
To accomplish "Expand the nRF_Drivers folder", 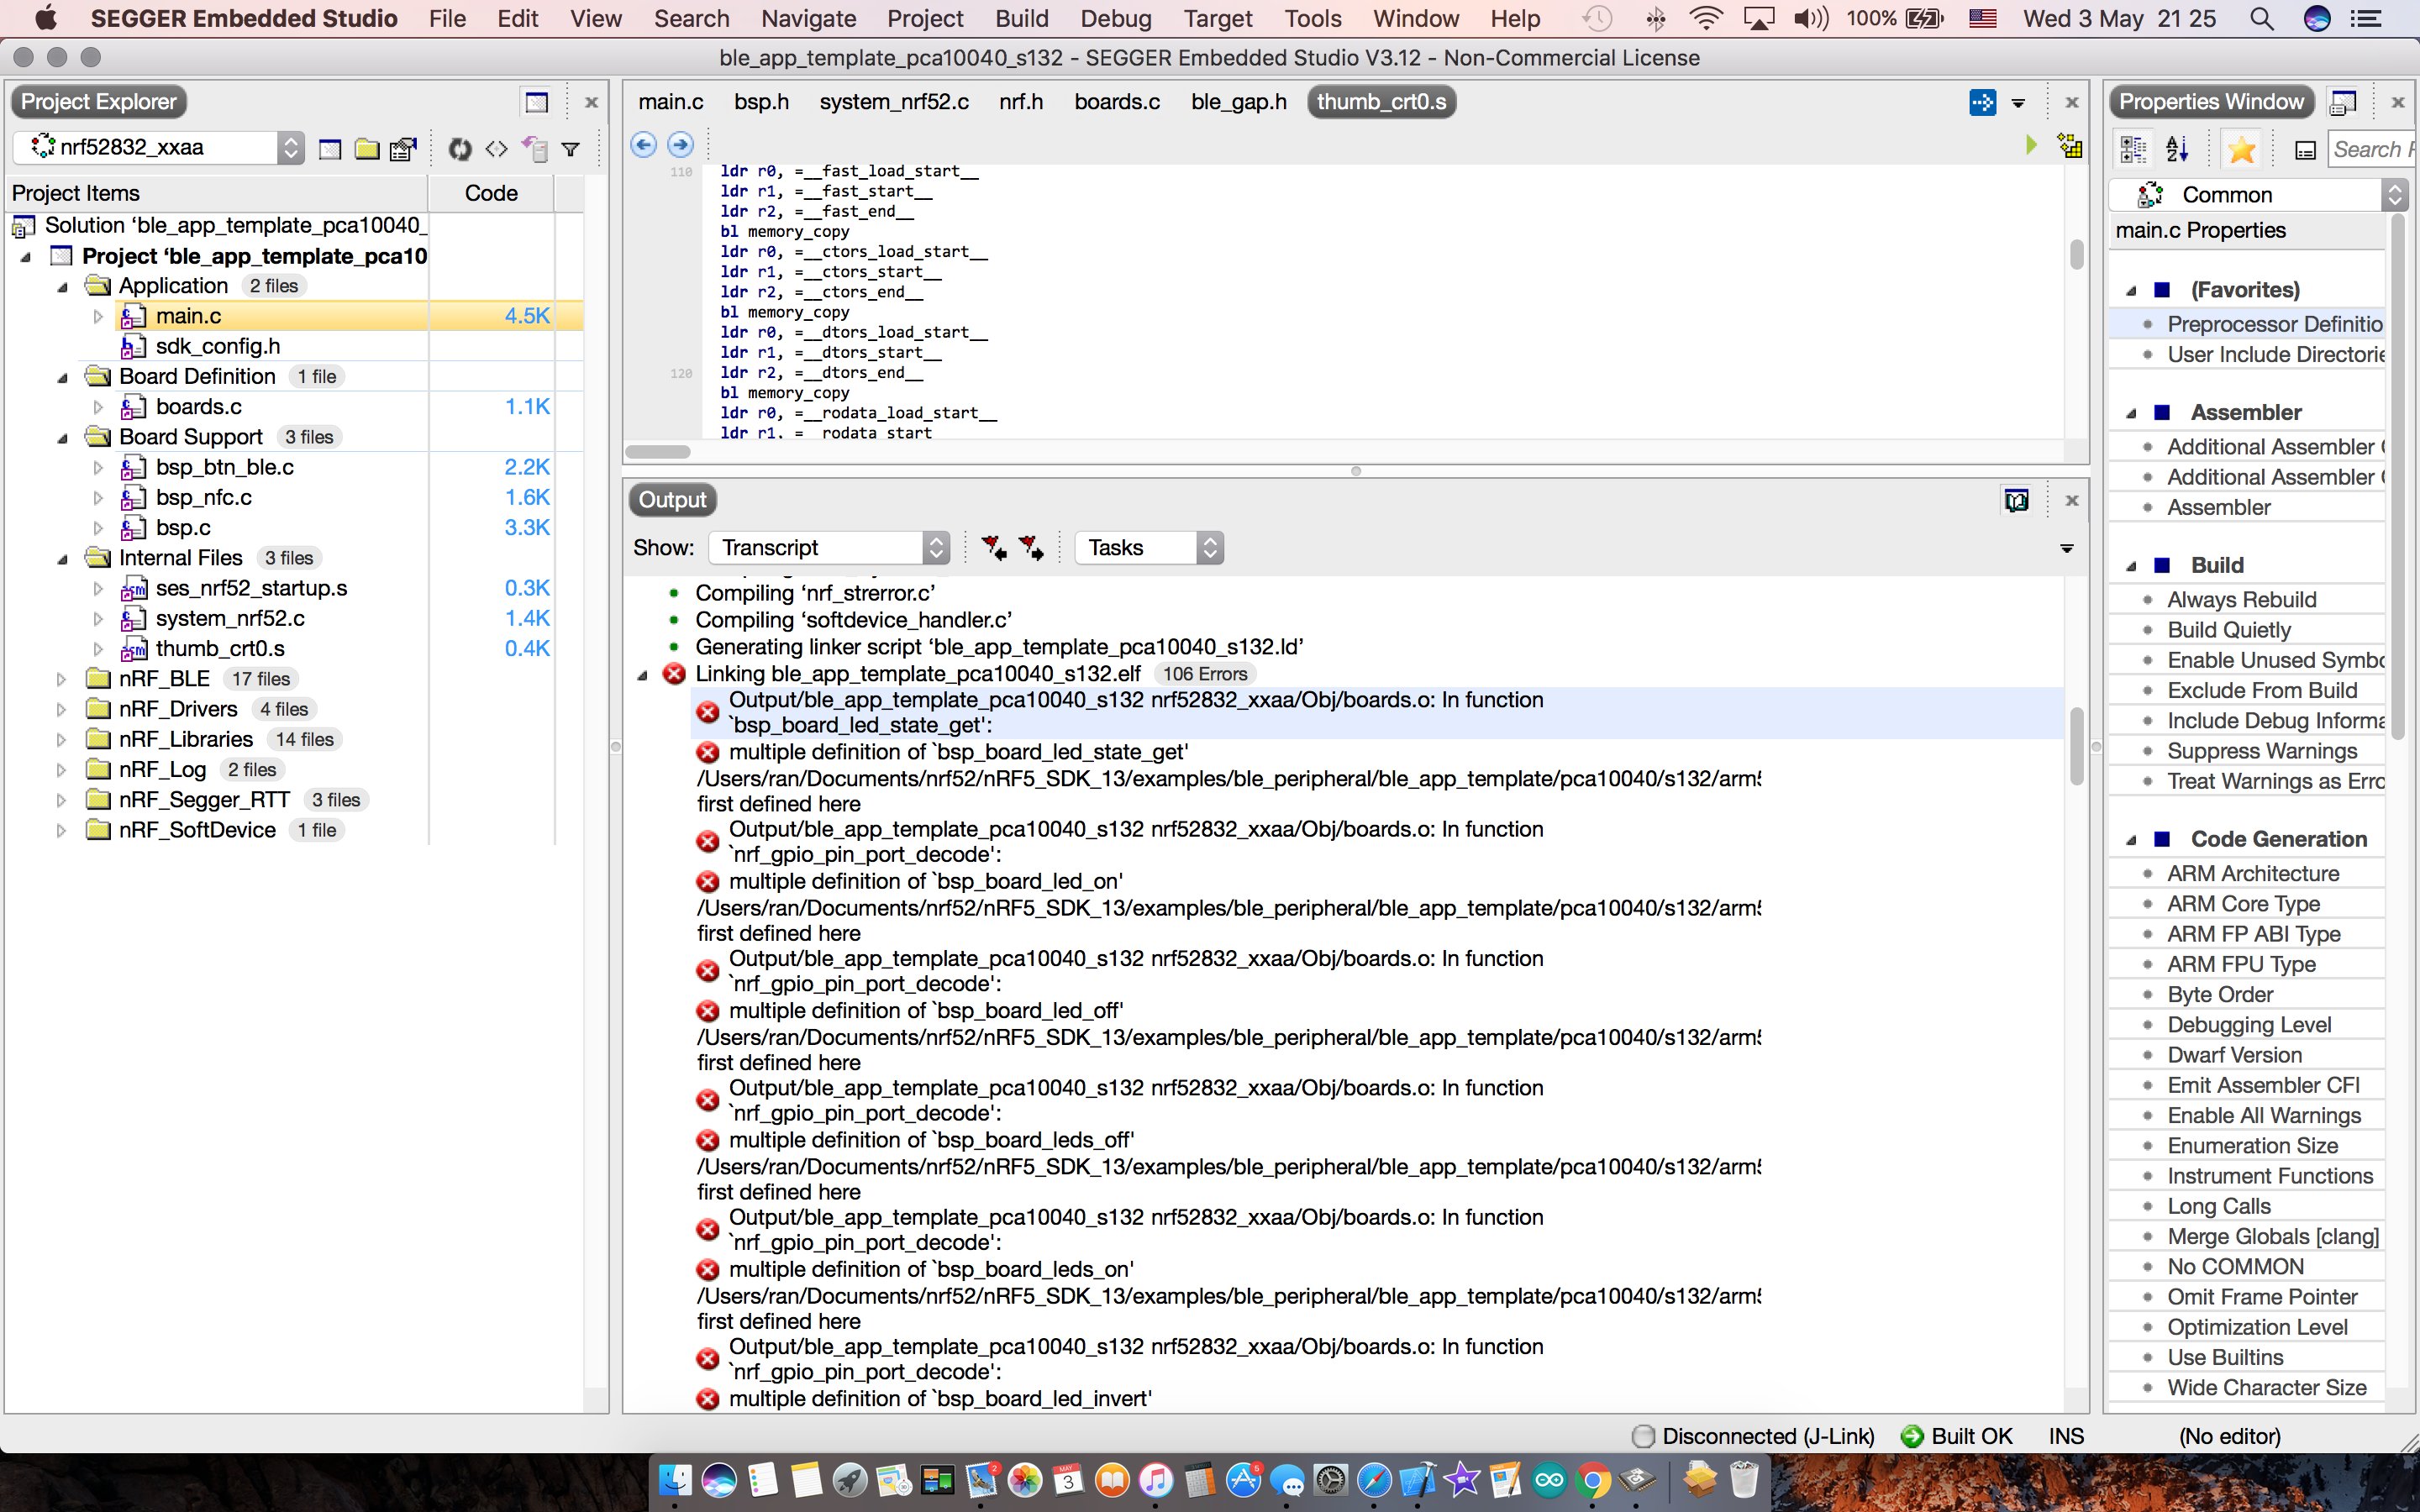I will (x=61, y=710).
